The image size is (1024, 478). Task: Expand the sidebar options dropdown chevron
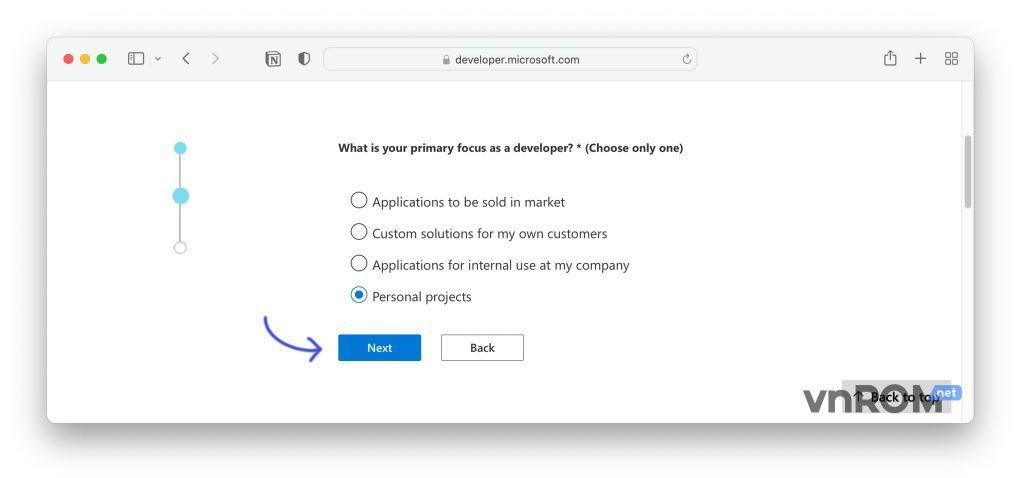(x=157, y=59)
